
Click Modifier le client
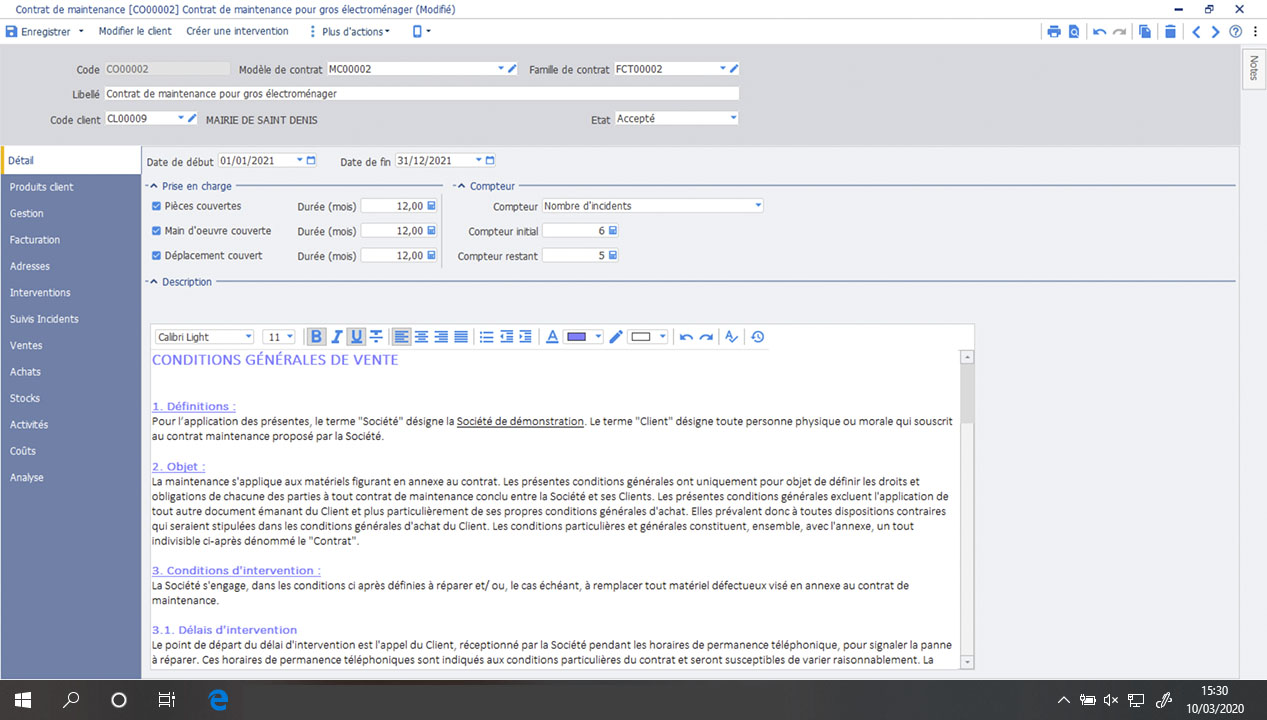pos(135,32)
